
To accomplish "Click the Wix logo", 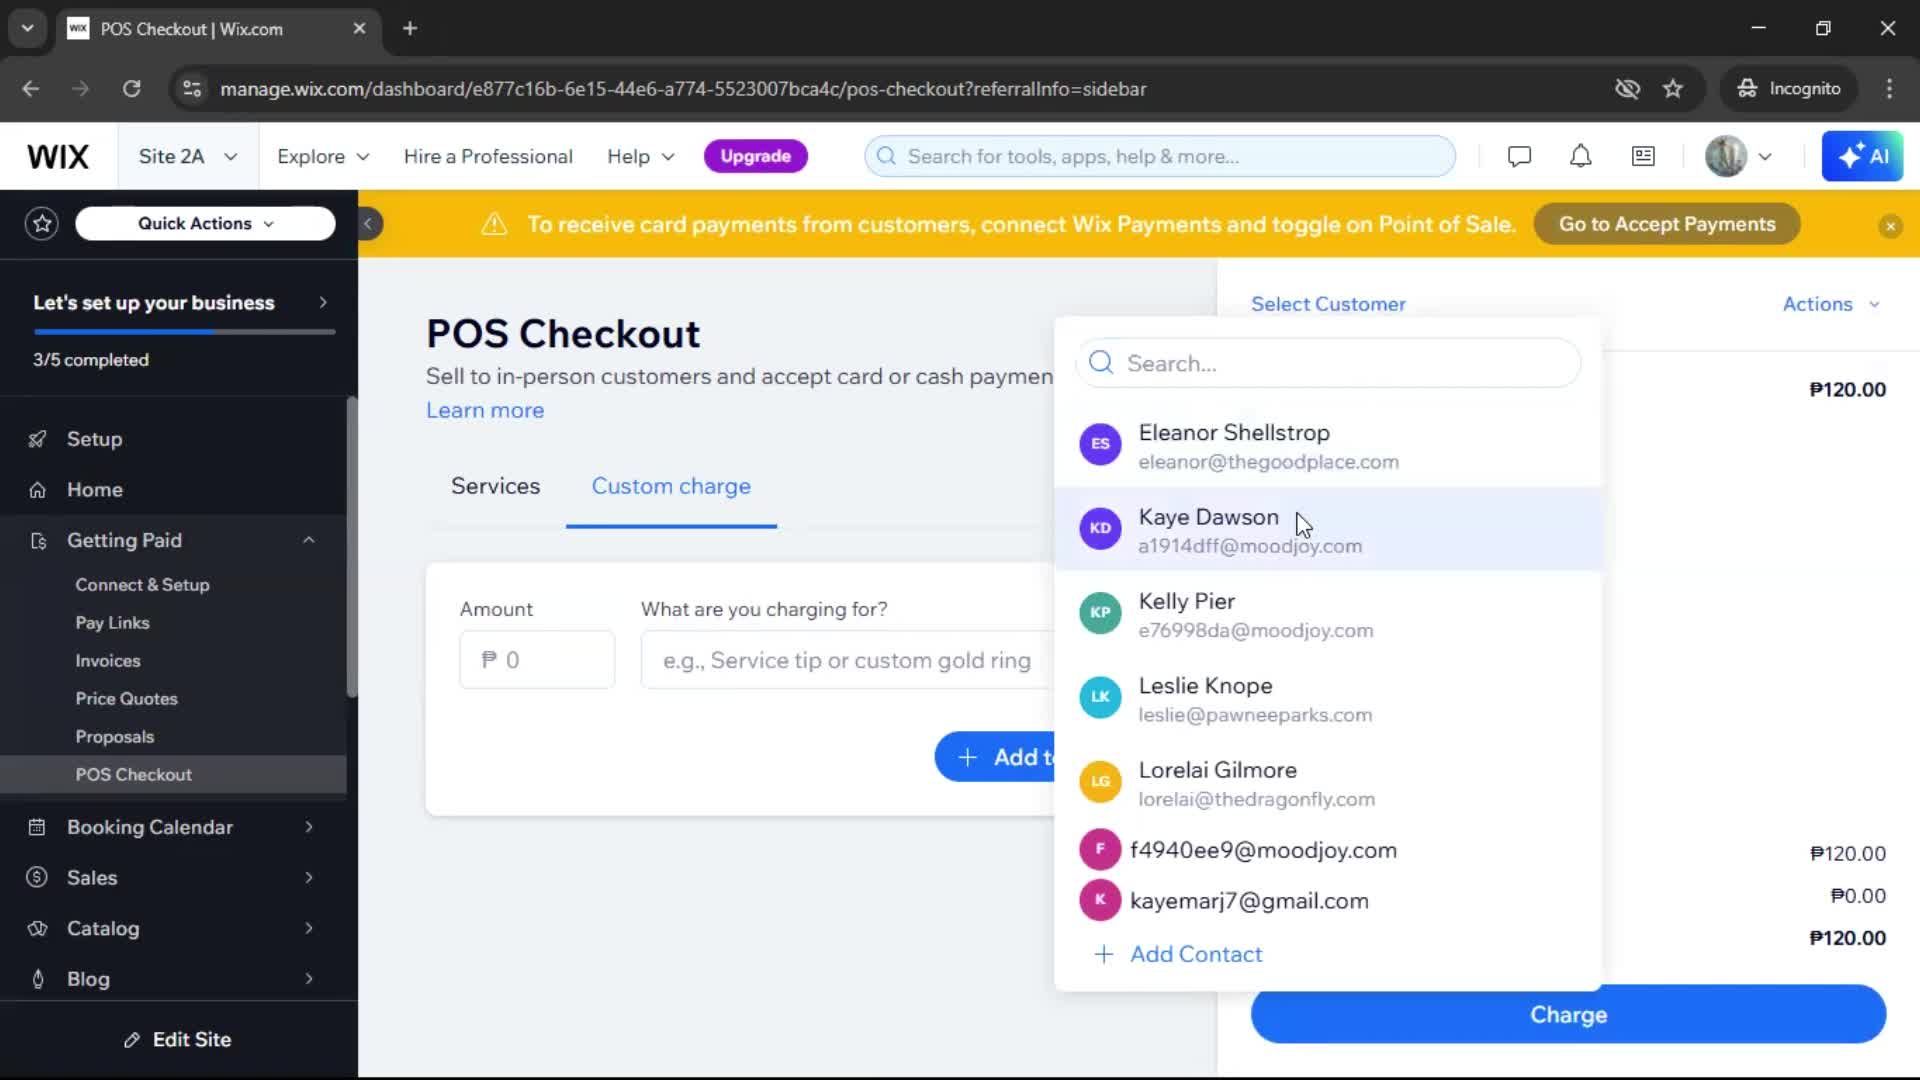I will pyautogui.click(x=58, y=157).
